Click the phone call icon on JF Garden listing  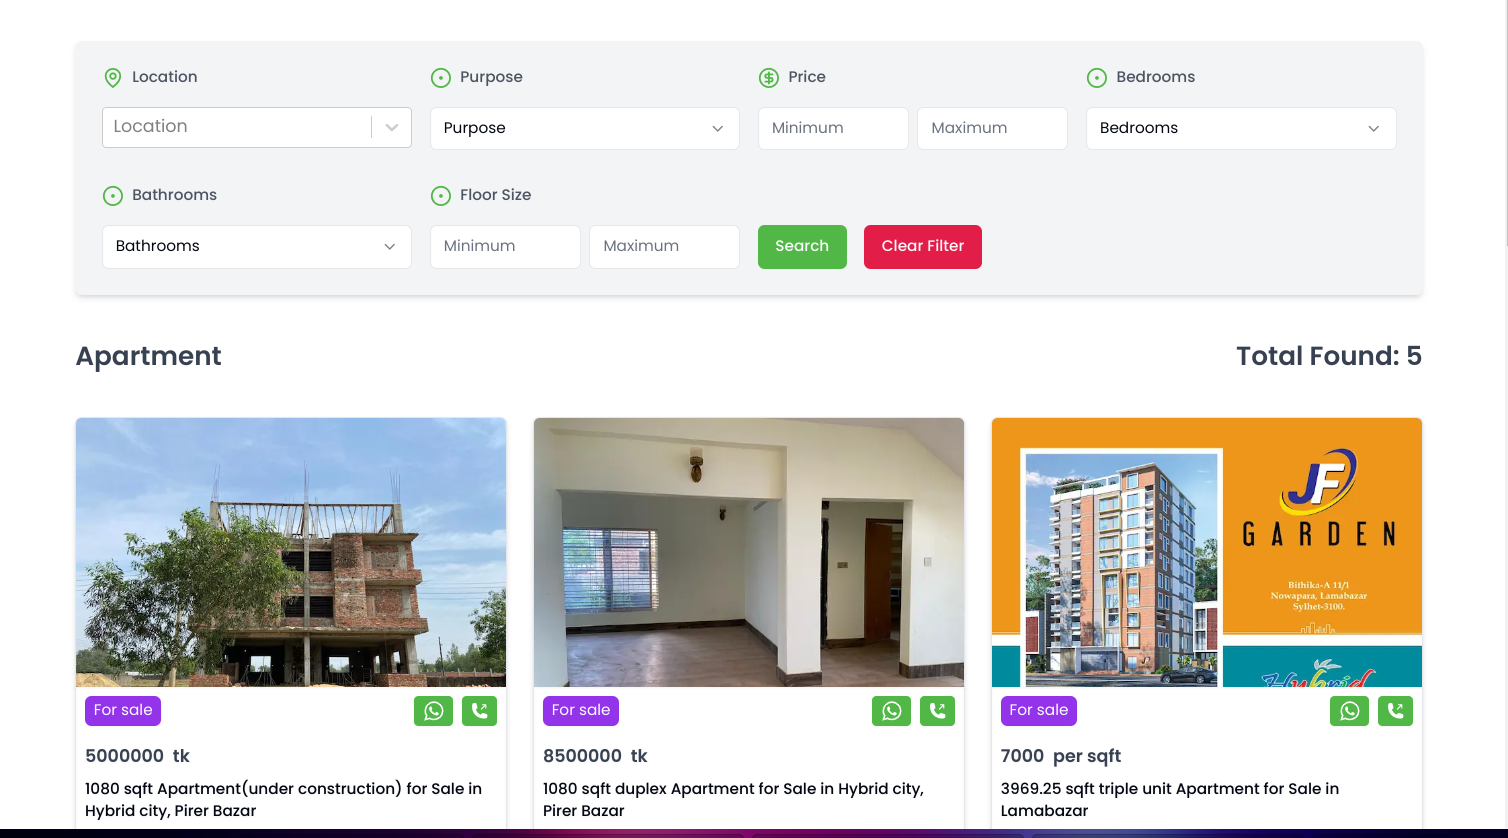point(1395,710)
